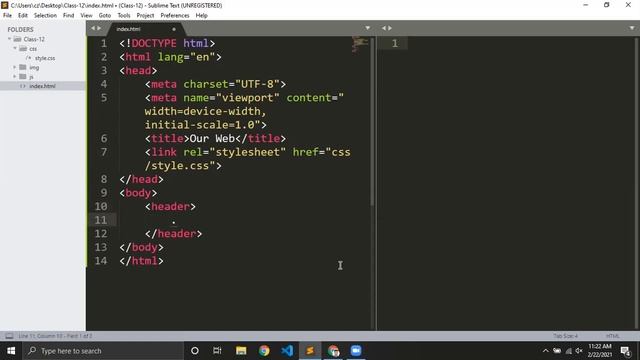Screen dimensions: 640x360
Task: Open the Preferences menu
Action: pyautogui.click(x=175, y=16)
